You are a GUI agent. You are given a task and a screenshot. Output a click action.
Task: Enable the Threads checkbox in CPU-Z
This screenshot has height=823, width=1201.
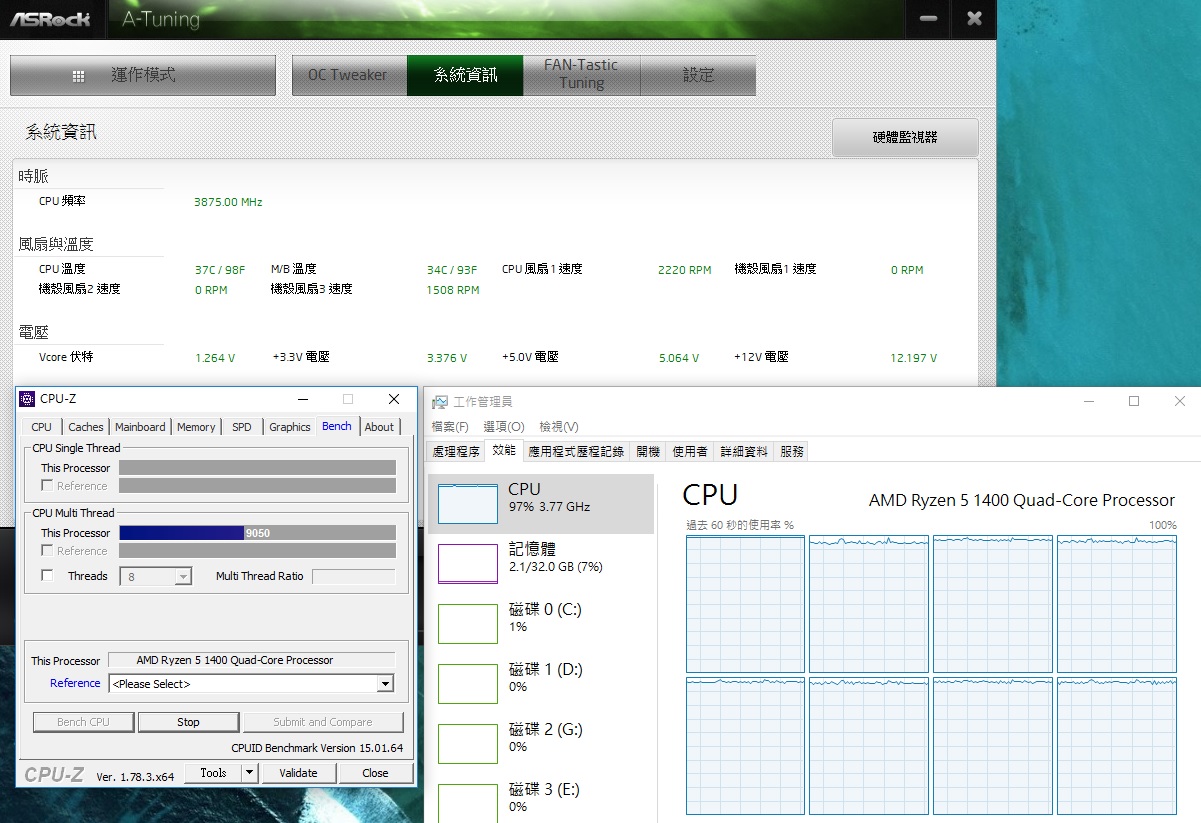[47, 576]
